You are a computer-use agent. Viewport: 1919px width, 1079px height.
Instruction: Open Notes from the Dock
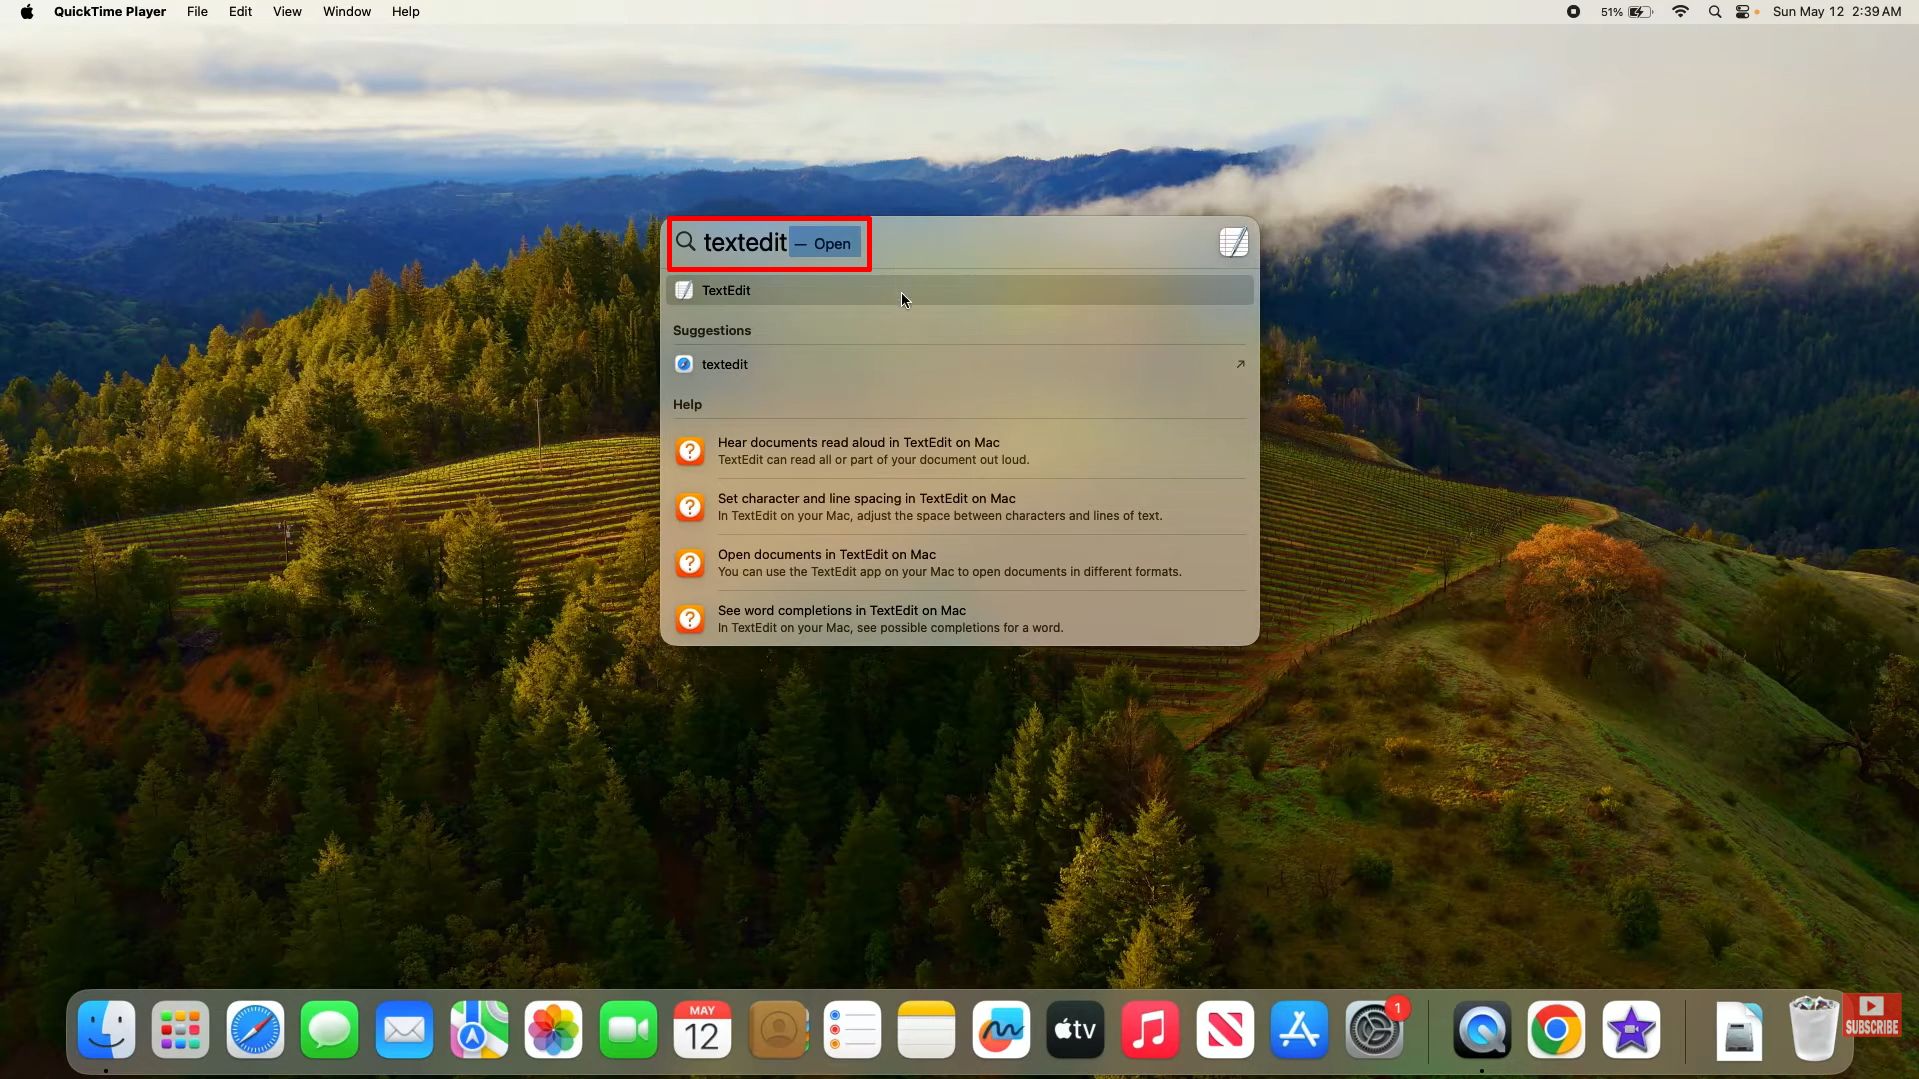(926, 1030)
